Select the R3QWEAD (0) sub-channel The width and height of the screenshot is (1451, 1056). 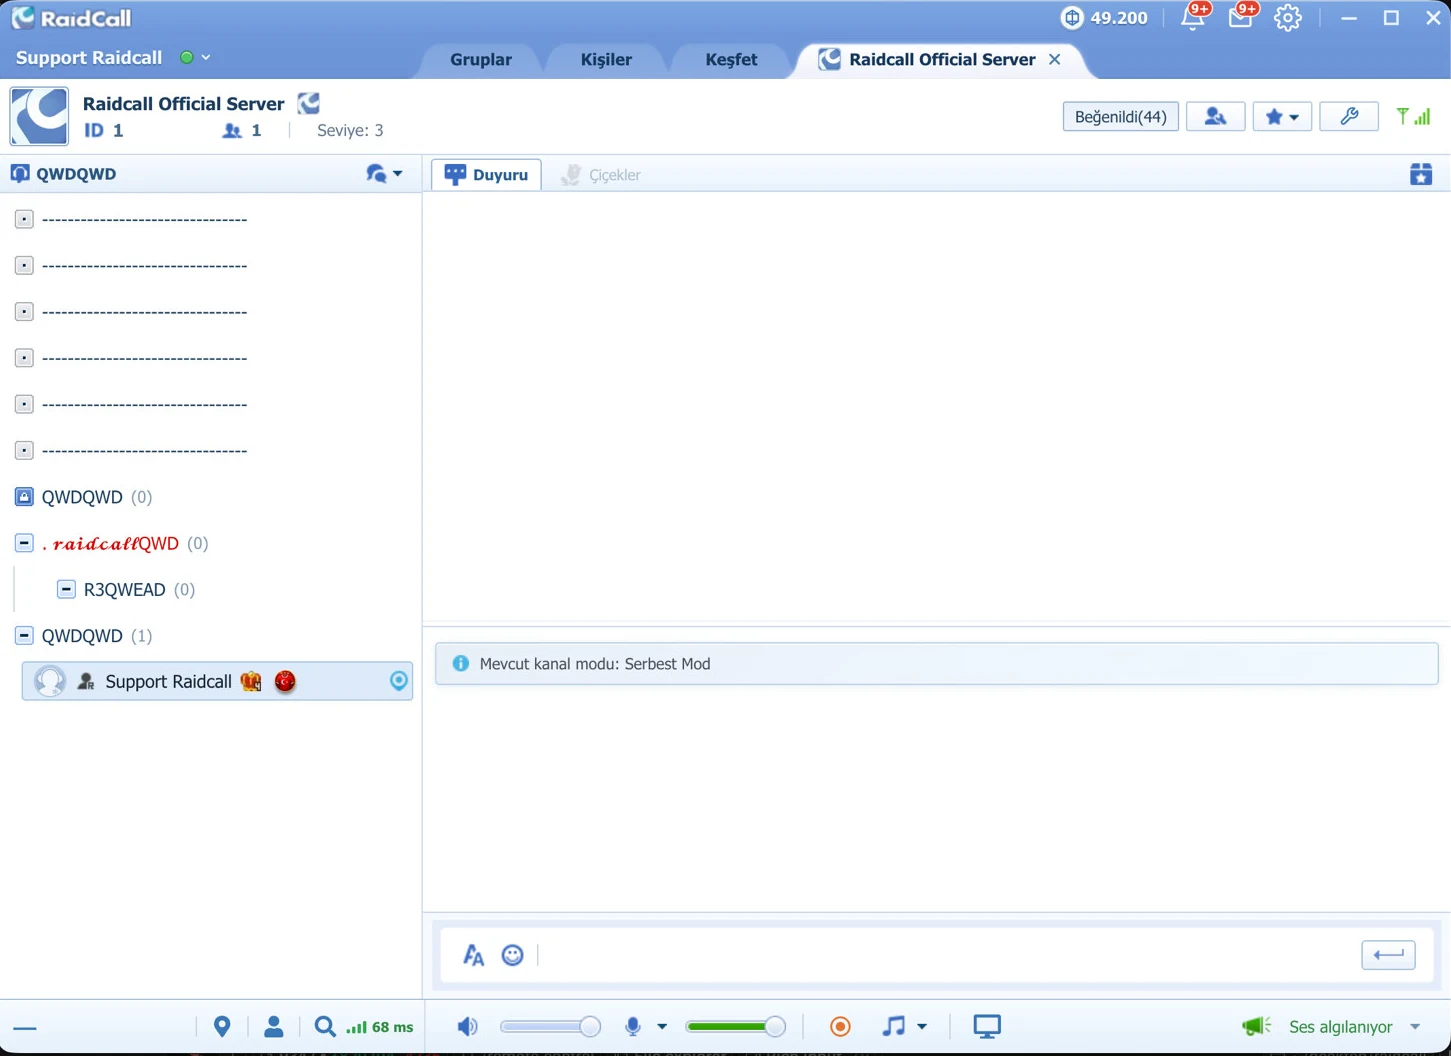pyautogui.click(x=138, y=589)
